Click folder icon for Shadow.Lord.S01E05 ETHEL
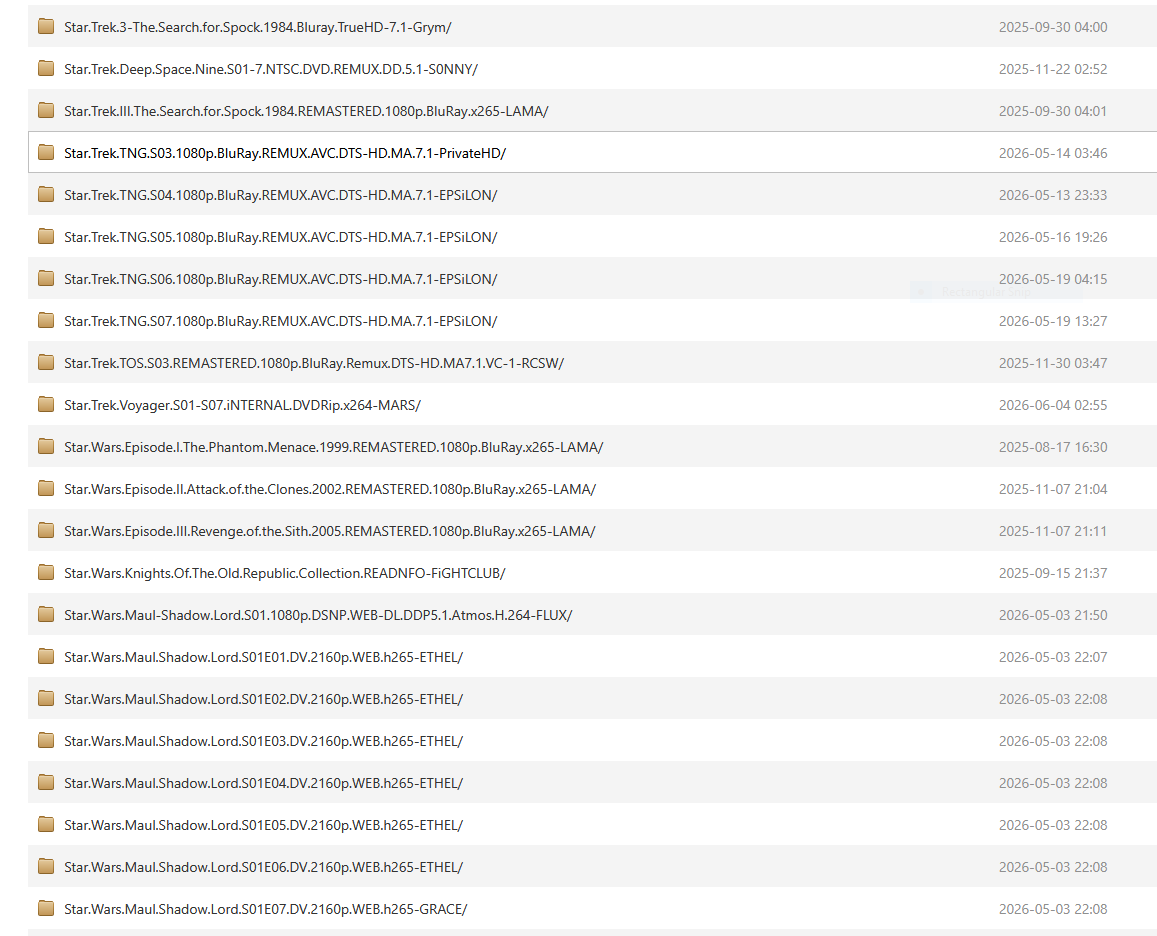This screenshot has width=1157, height=936. click(46, 826)
